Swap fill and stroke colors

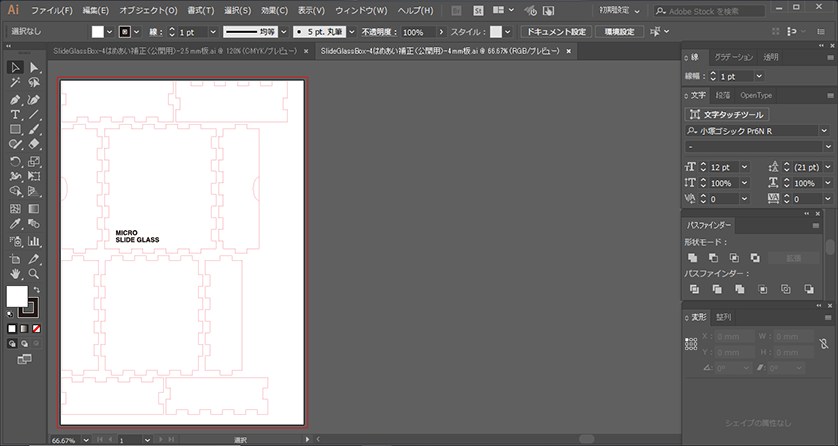pyautogui.click(x=37, y=289)
